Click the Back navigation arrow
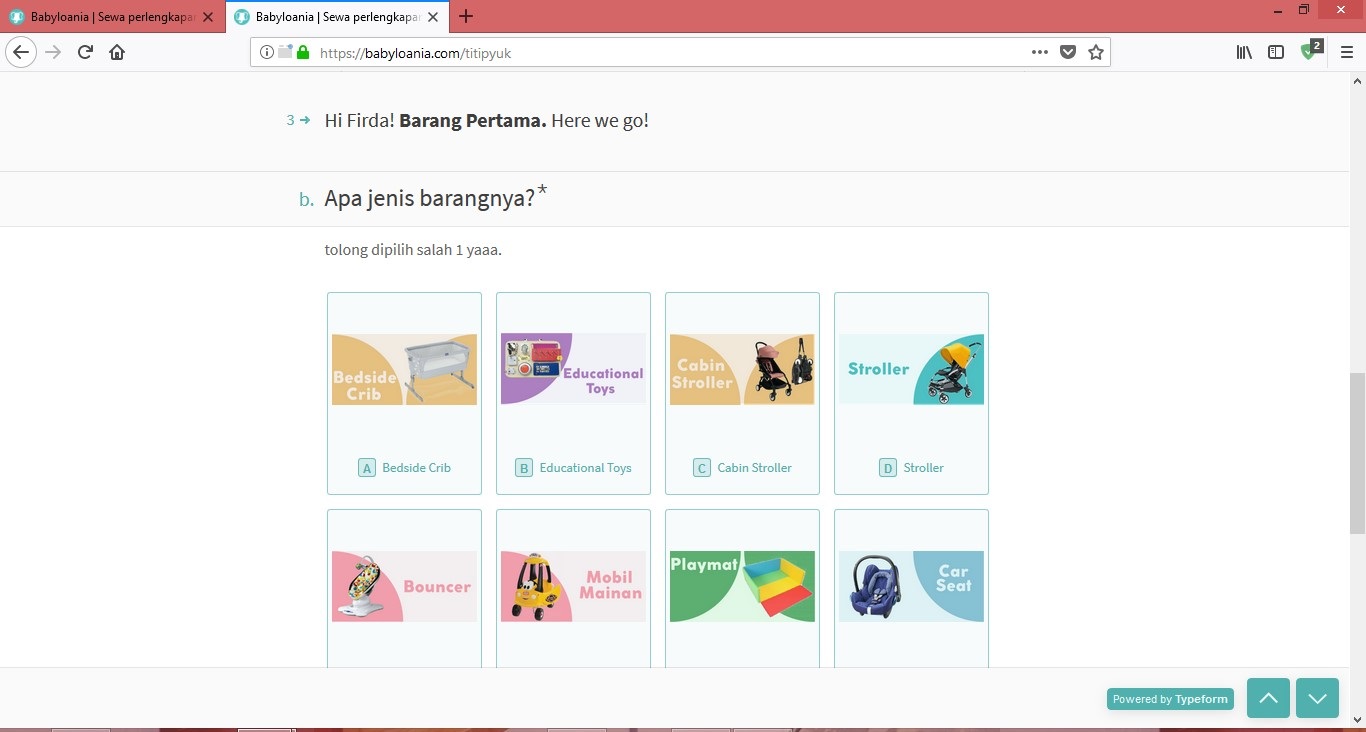This screenshot has width=1366, height=732. click(21, 53)
